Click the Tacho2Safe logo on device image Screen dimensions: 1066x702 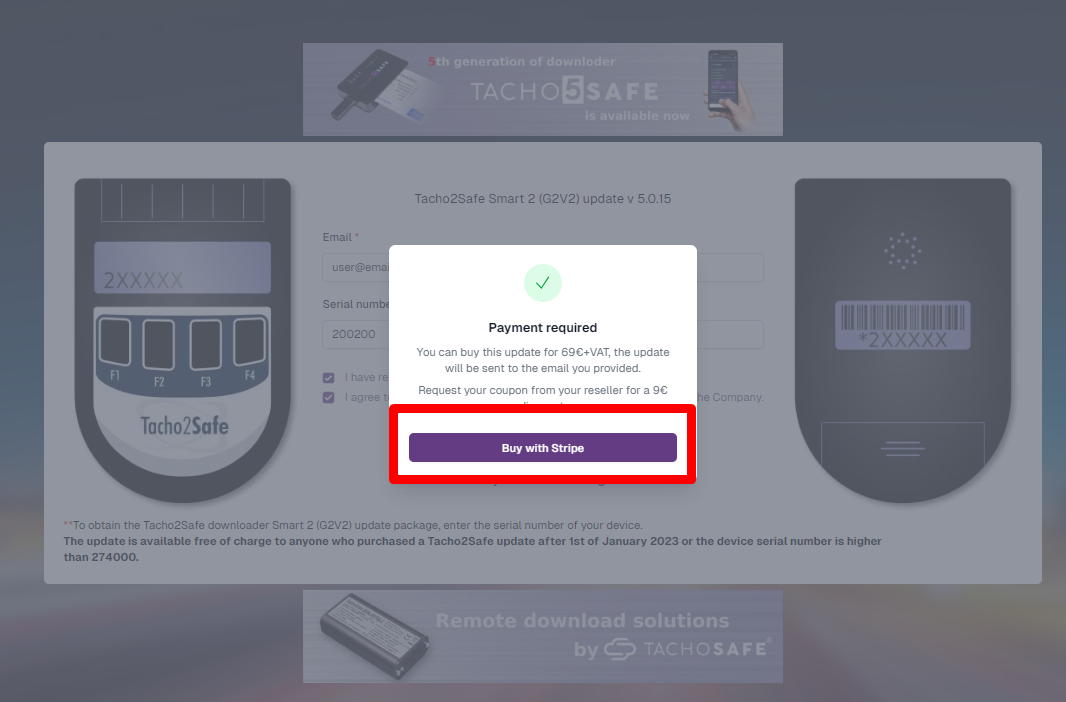184,427
